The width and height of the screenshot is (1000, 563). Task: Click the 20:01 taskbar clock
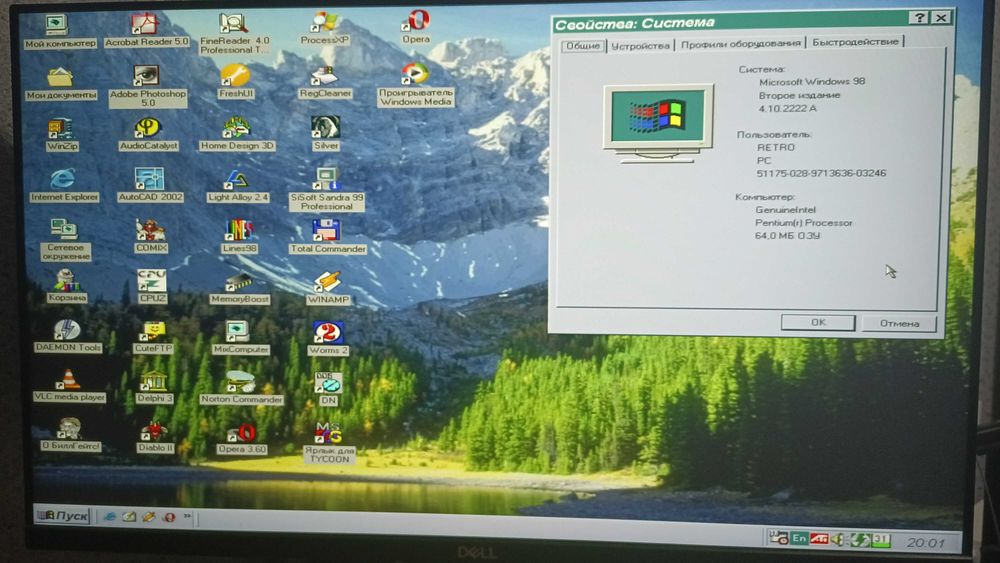coord(925,543)
